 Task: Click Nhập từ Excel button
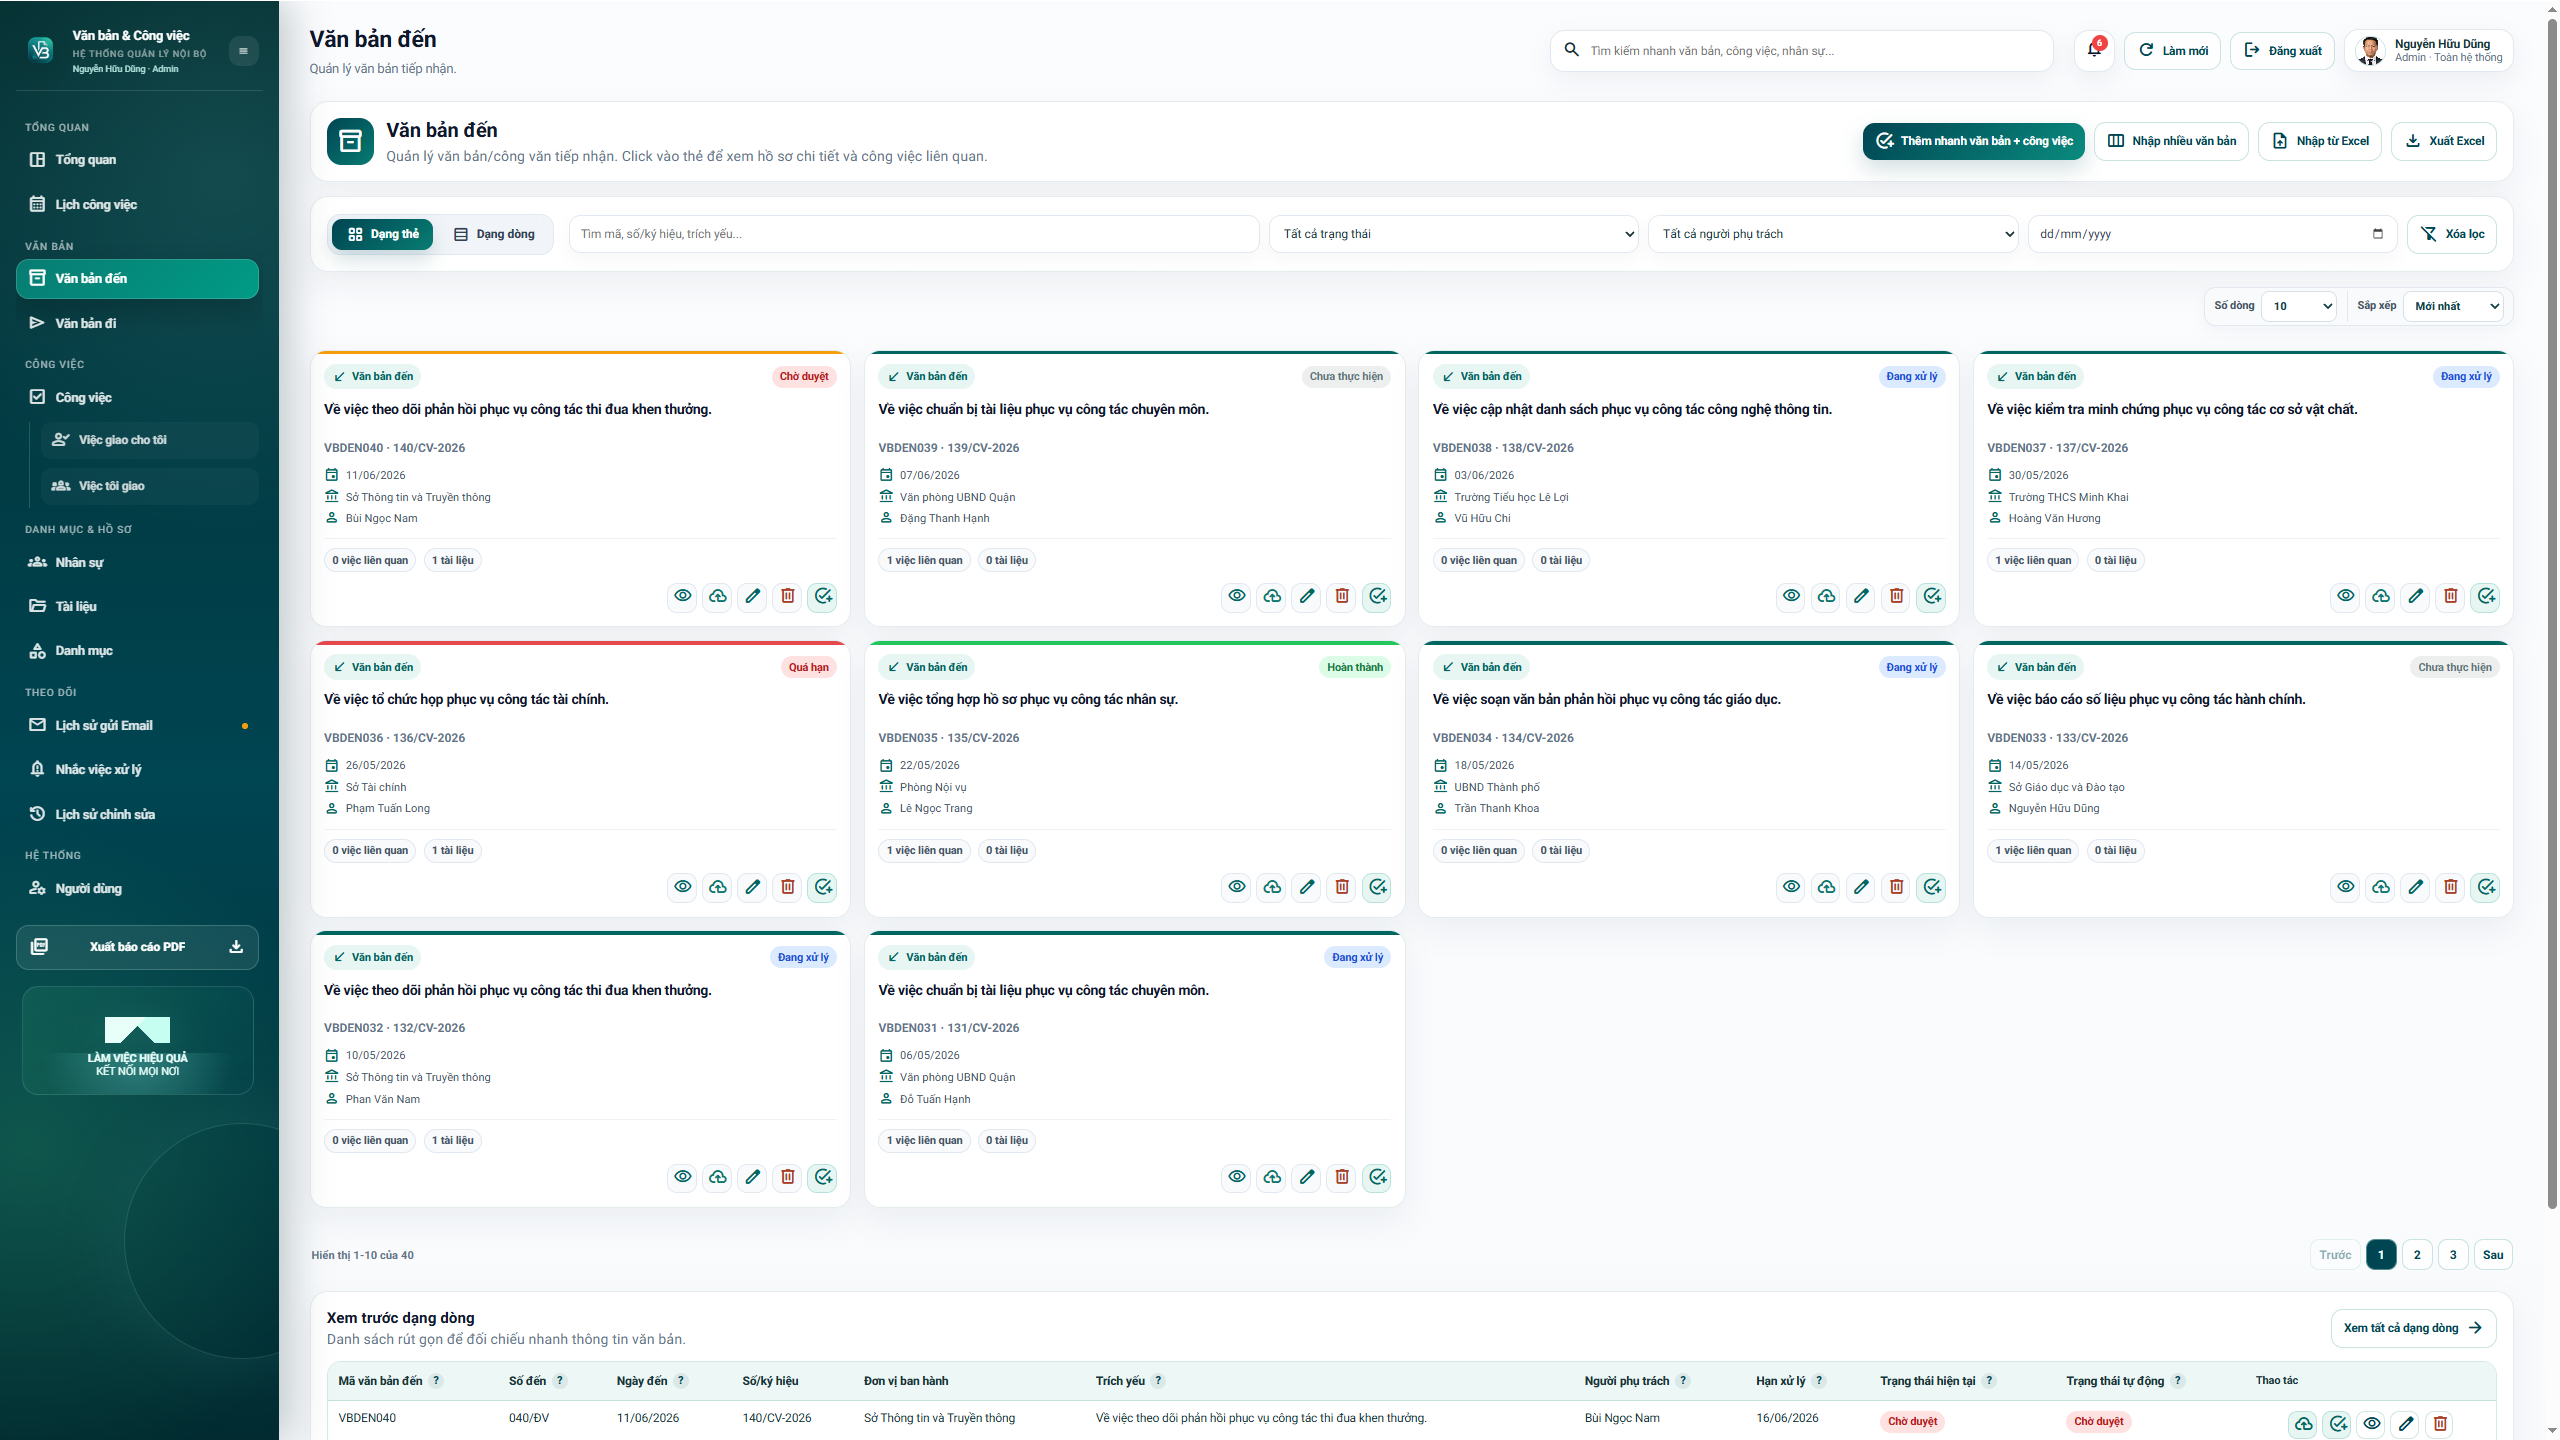2320,141
